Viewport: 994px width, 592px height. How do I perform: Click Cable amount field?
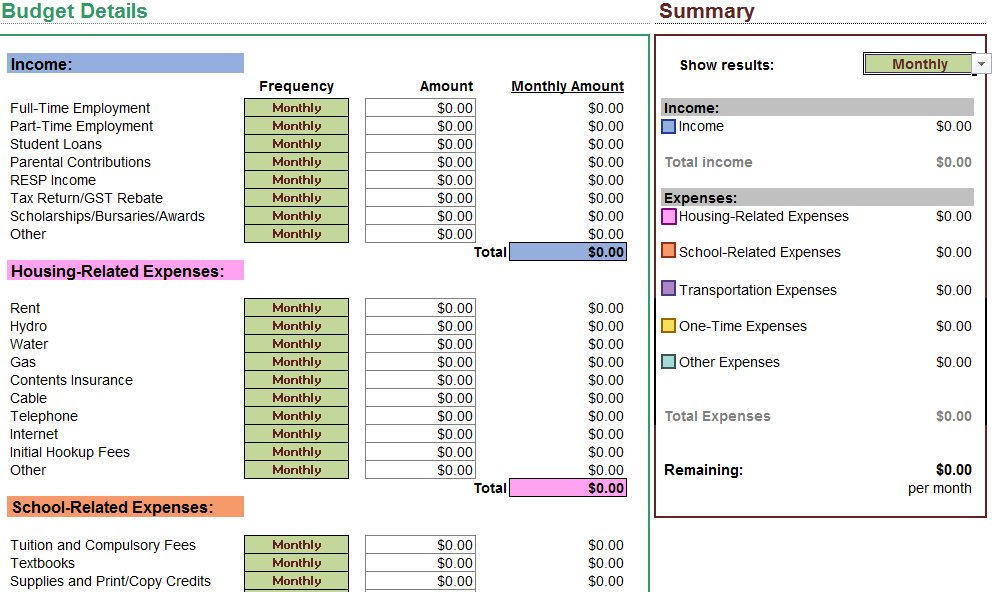(x=420, y=397)
